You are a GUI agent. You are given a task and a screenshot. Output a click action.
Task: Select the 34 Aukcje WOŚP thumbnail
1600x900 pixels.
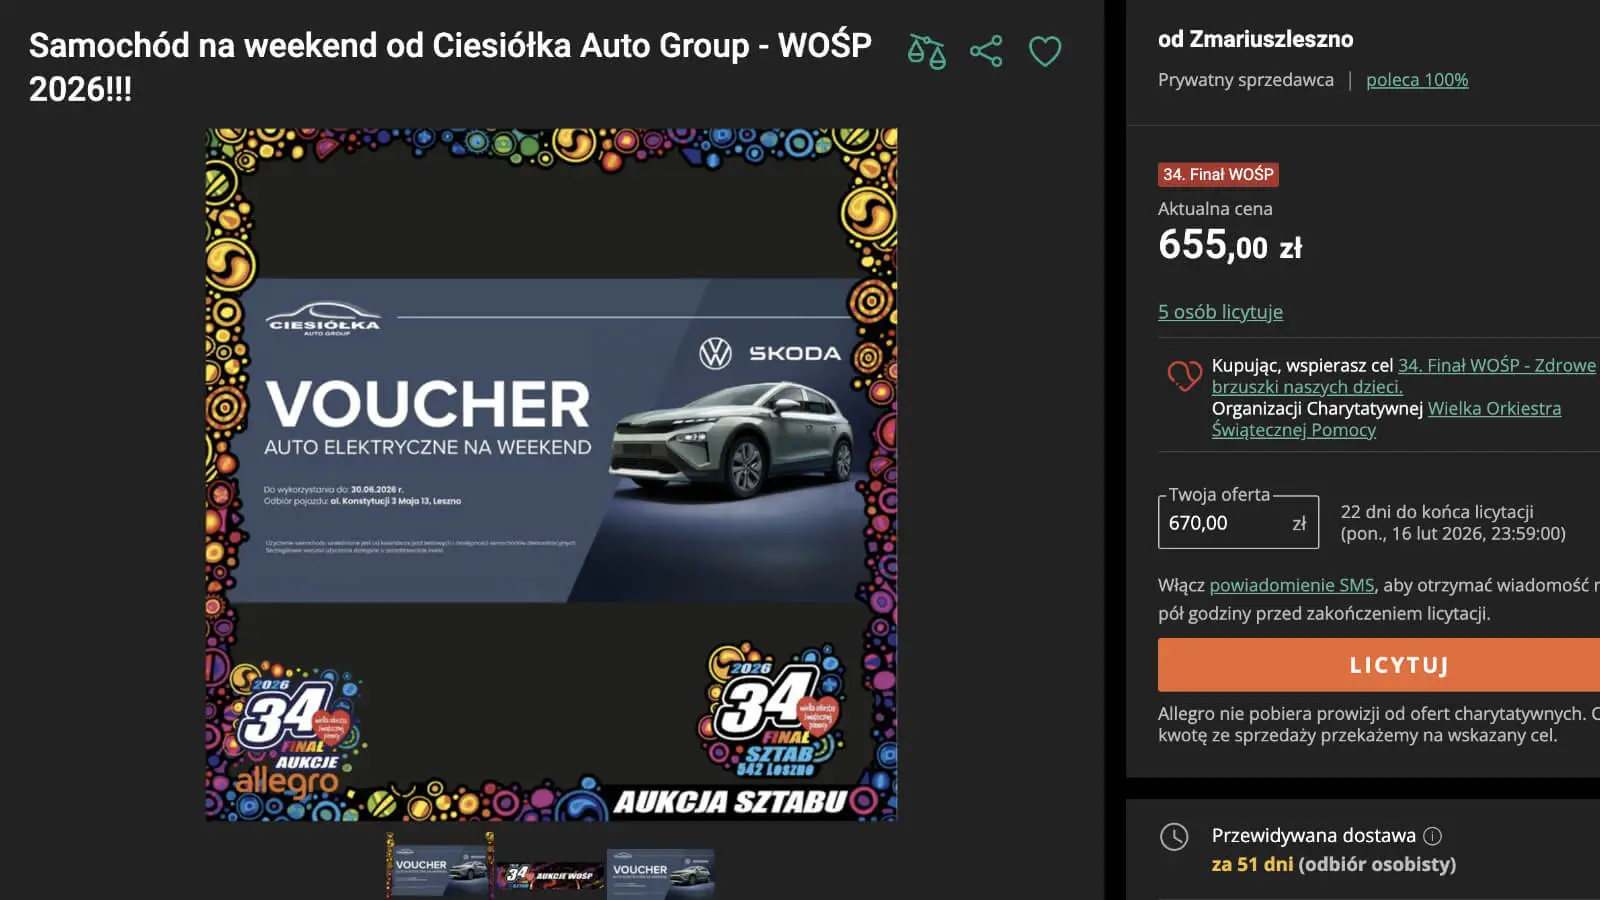tap(550, 875)
